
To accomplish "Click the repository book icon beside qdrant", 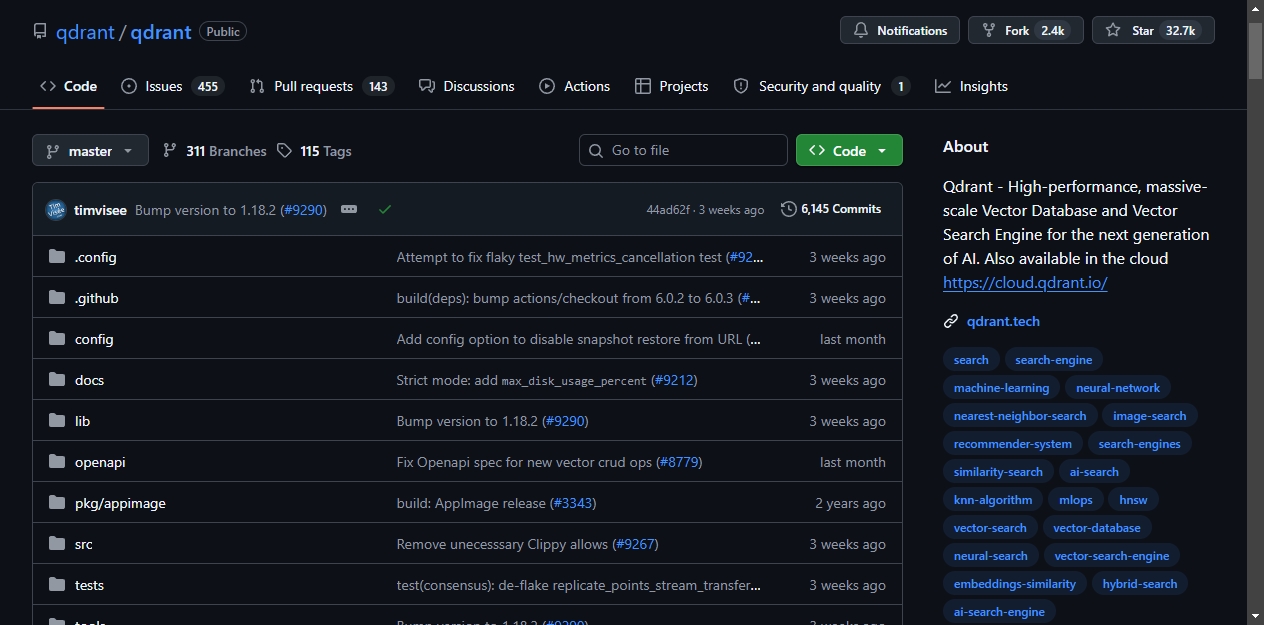I will pyautogui.click(x=40, y=31).
